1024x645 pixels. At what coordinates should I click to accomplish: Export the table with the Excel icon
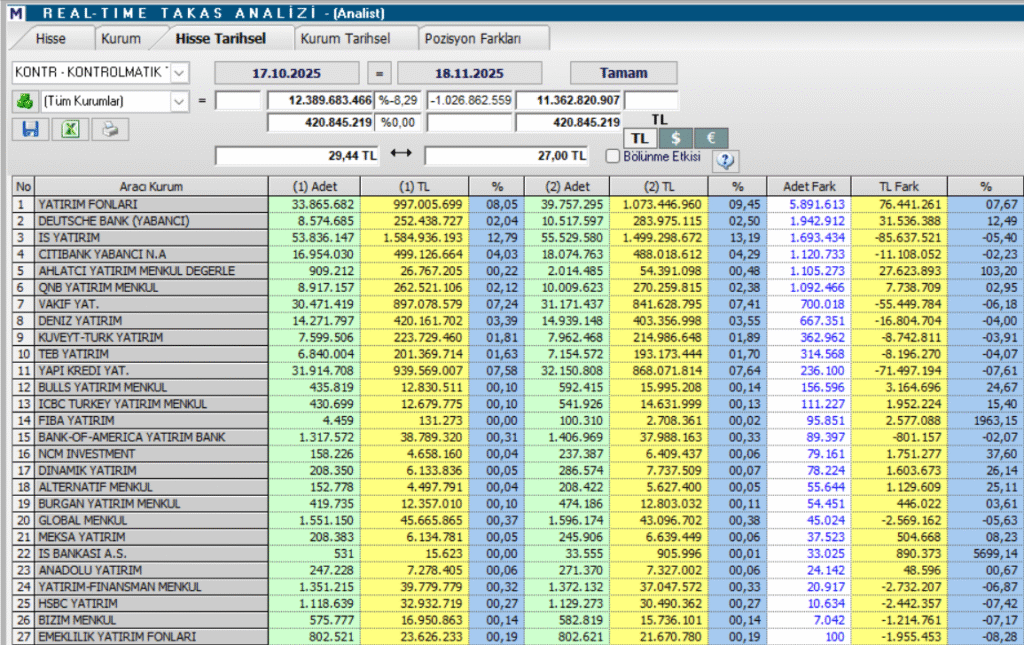69,130
